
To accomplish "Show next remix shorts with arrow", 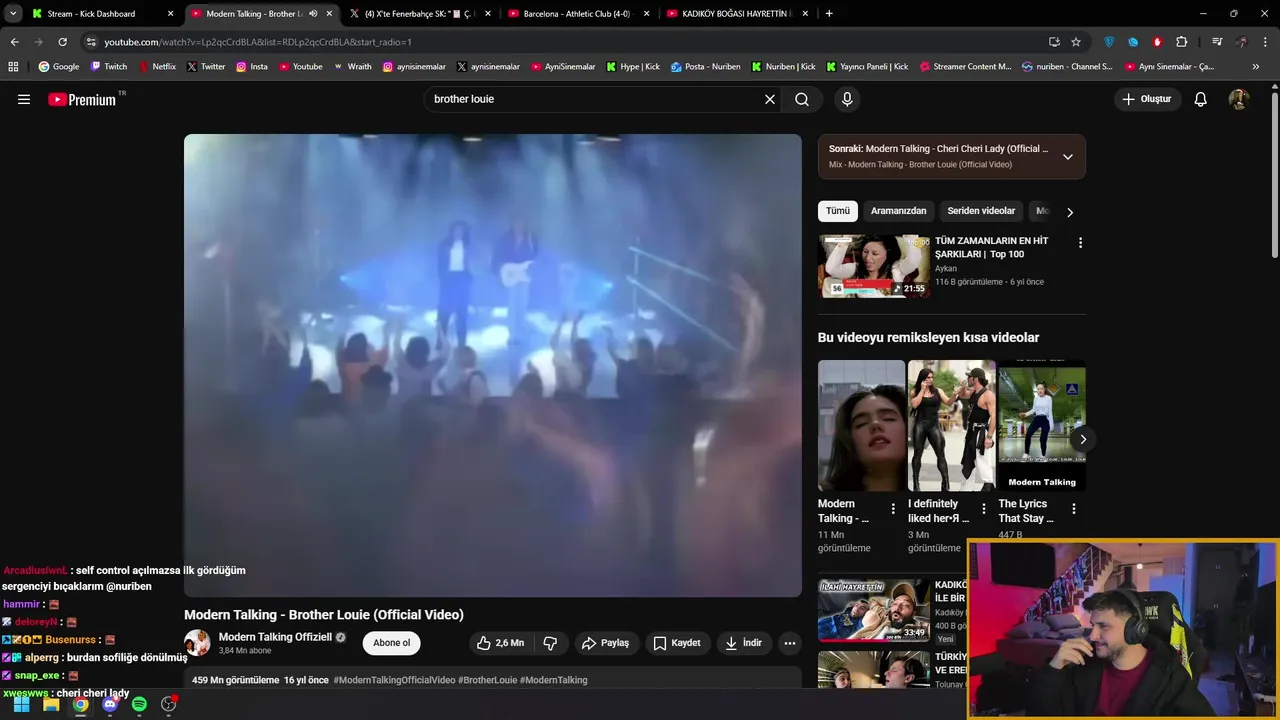I will 1083,439.
